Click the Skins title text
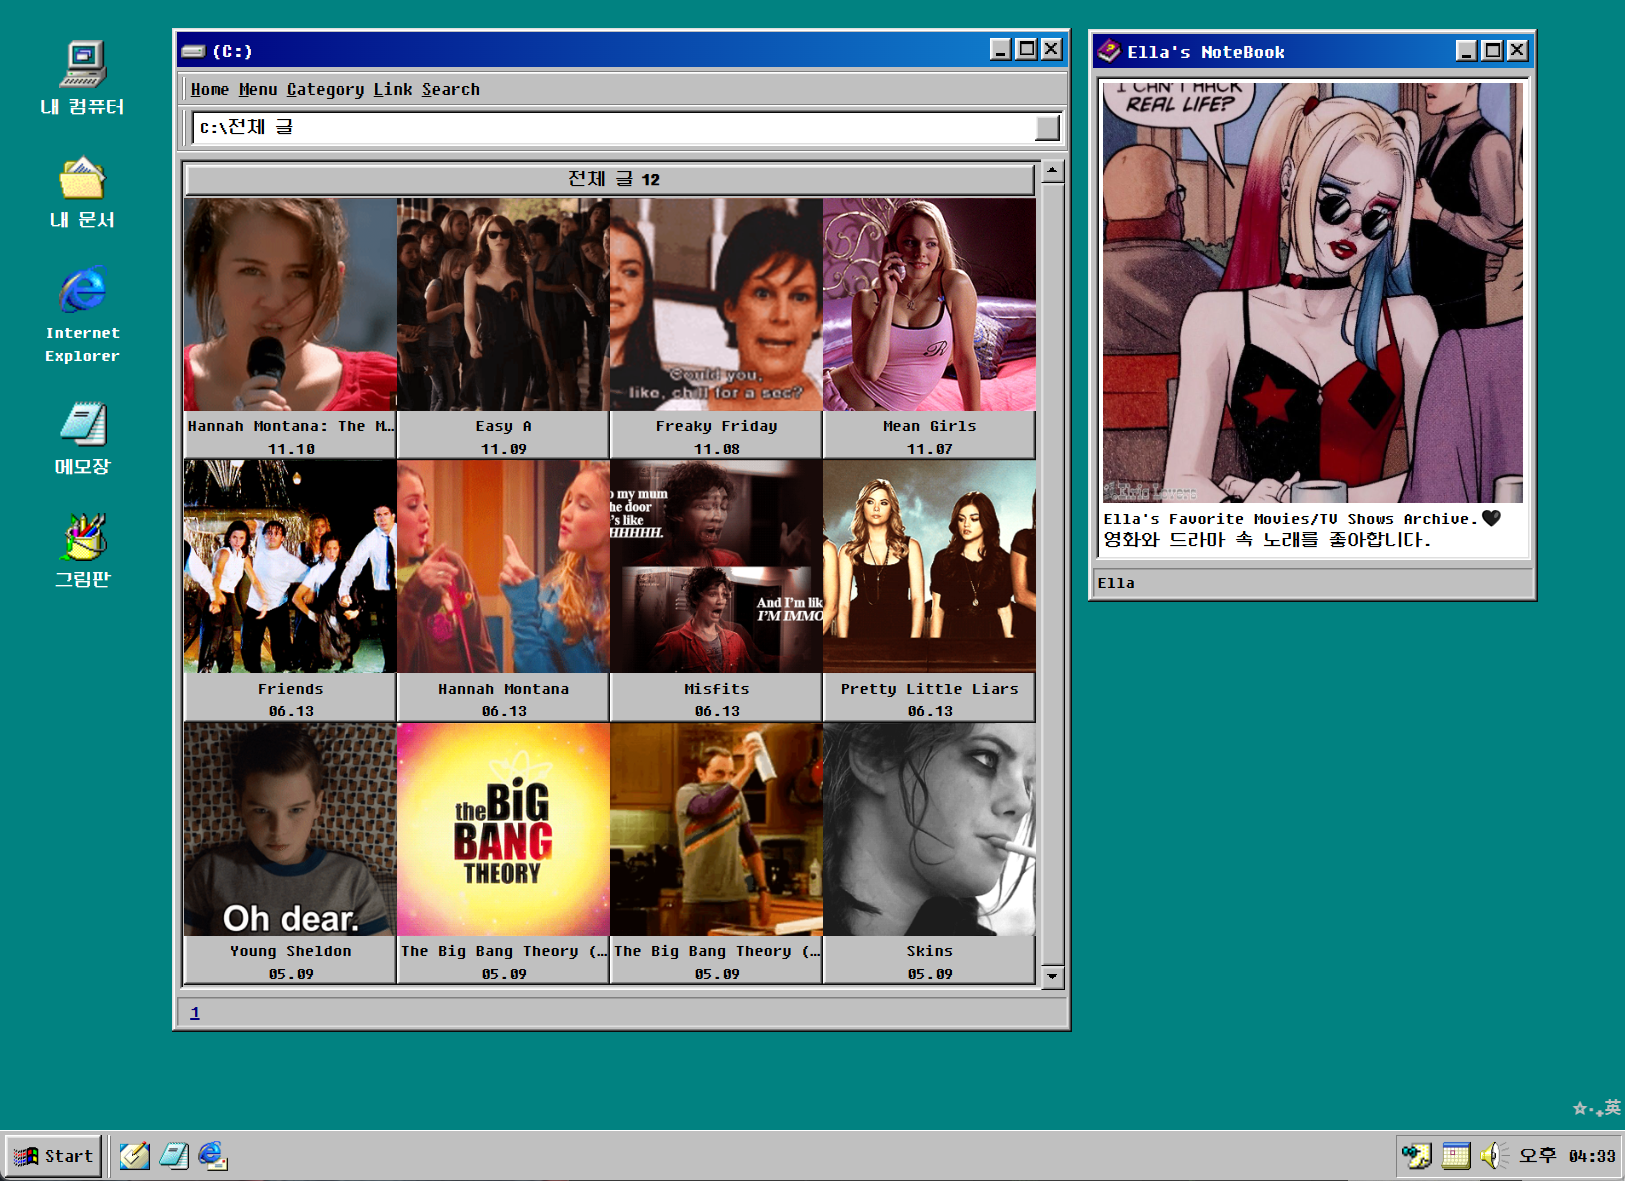The height and width of the screenshot is (1181, 1625). tap(929, 951)
